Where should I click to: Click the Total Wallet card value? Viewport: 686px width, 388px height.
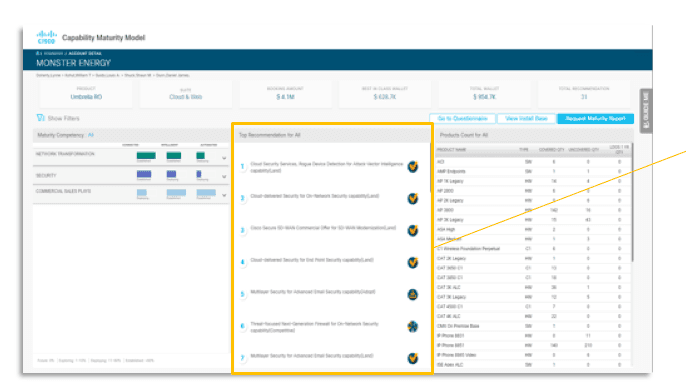tap(484, 97)
